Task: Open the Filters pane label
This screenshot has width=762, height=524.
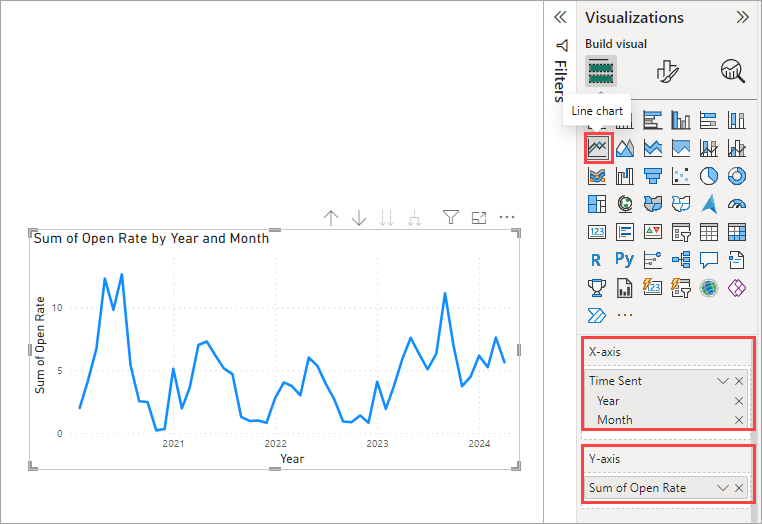Action: pyautogui.click(x=560, y=81)
